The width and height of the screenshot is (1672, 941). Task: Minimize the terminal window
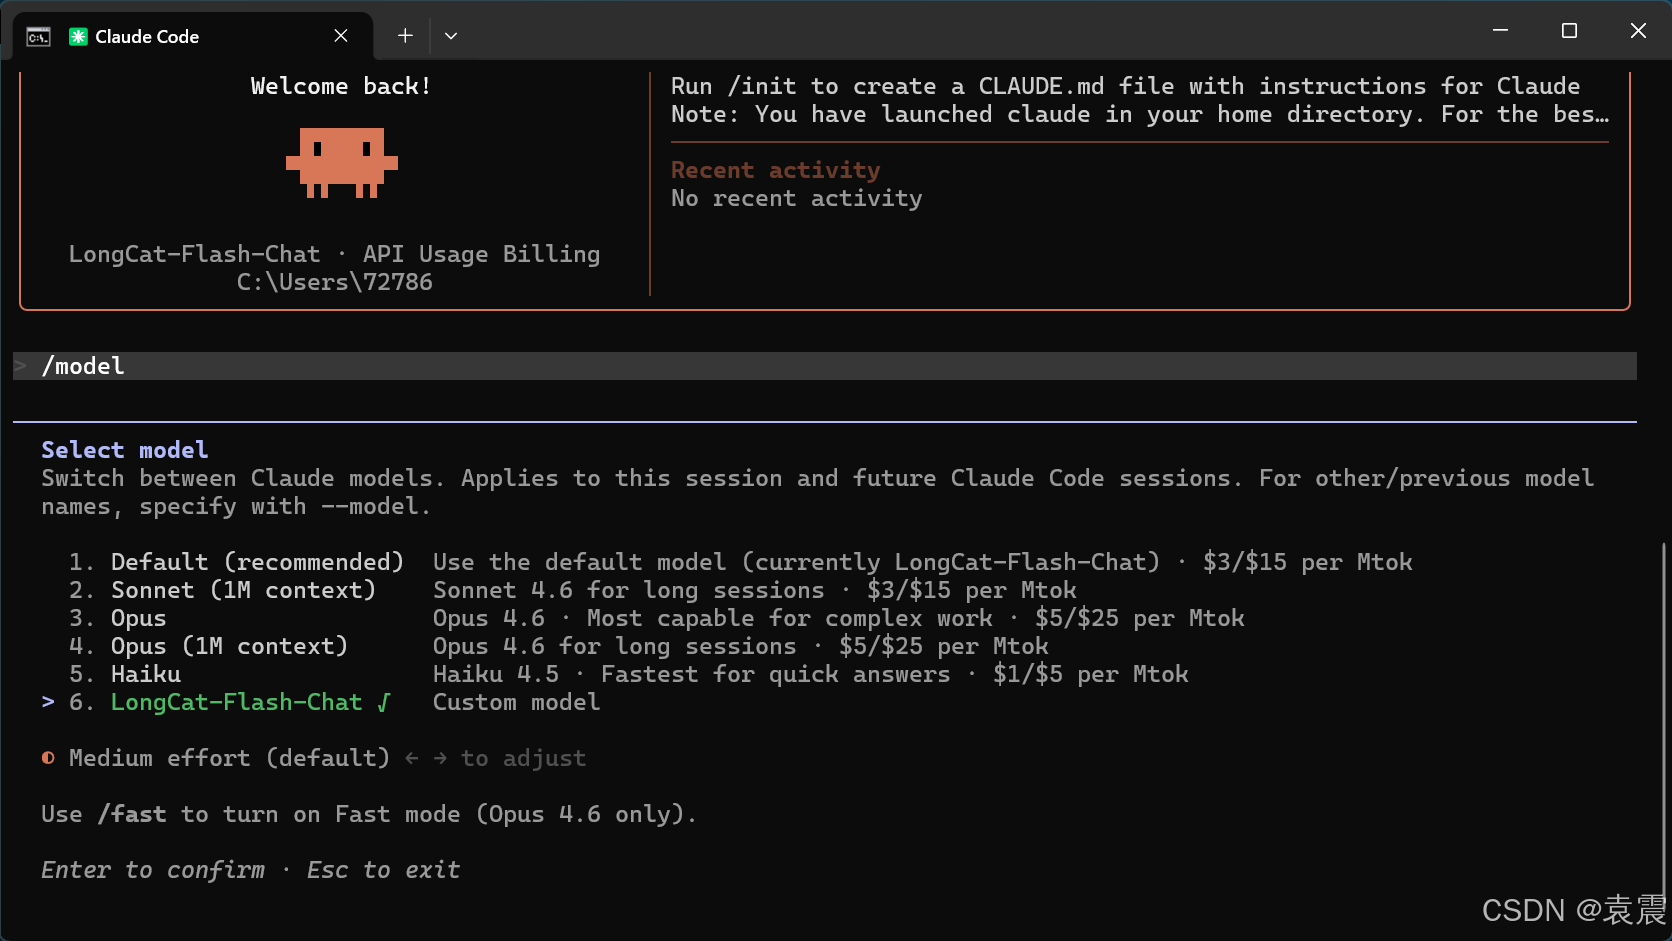coord(1500,31)
